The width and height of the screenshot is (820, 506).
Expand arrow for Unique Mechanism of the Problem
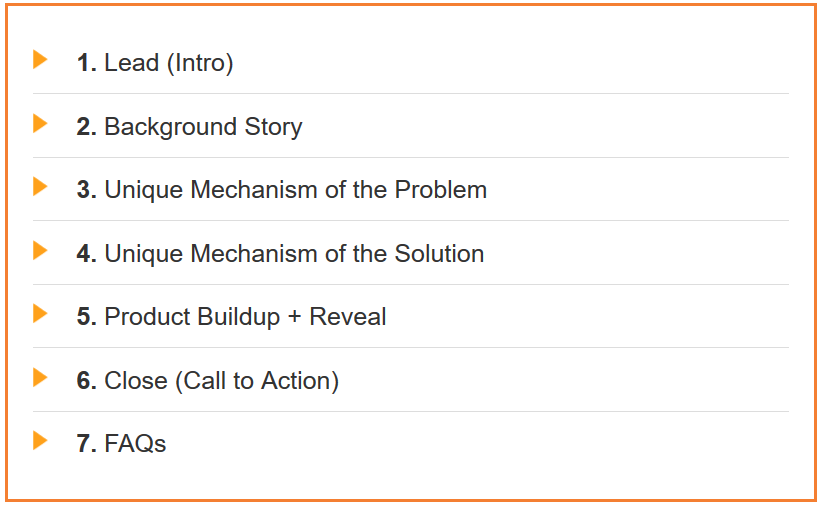tap(40, 187)
